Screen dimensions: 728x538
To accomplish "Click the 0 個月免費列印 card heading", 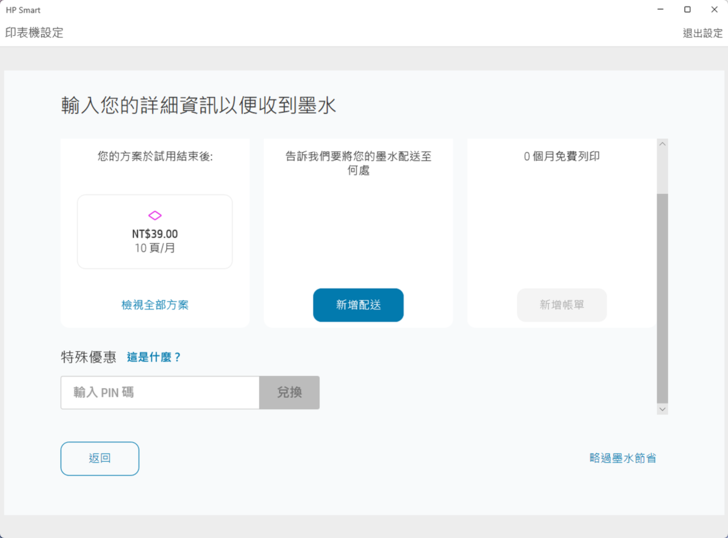I will (561, 157).
